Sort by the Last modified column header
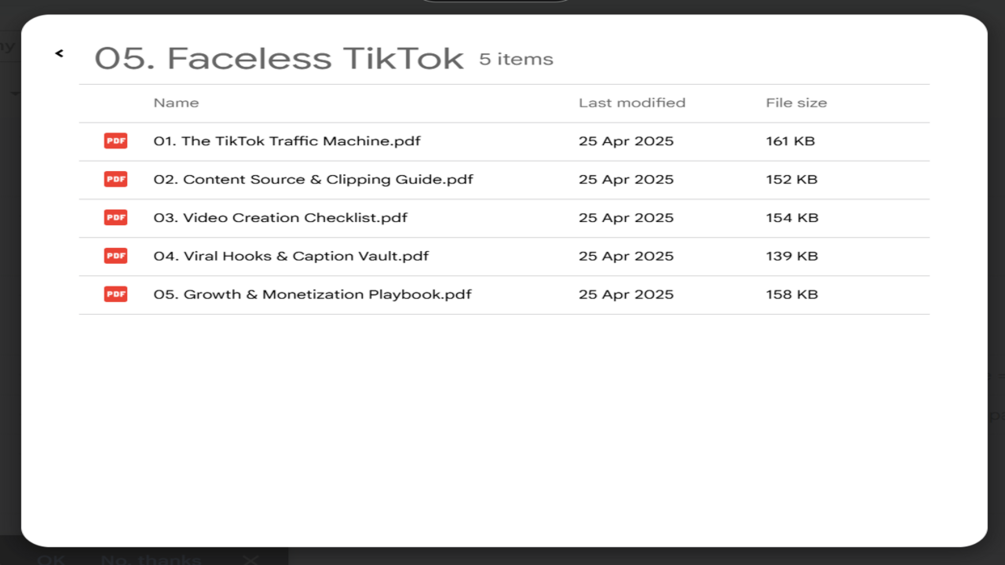Screen dimensions: 1005x565 click(632, 103)
